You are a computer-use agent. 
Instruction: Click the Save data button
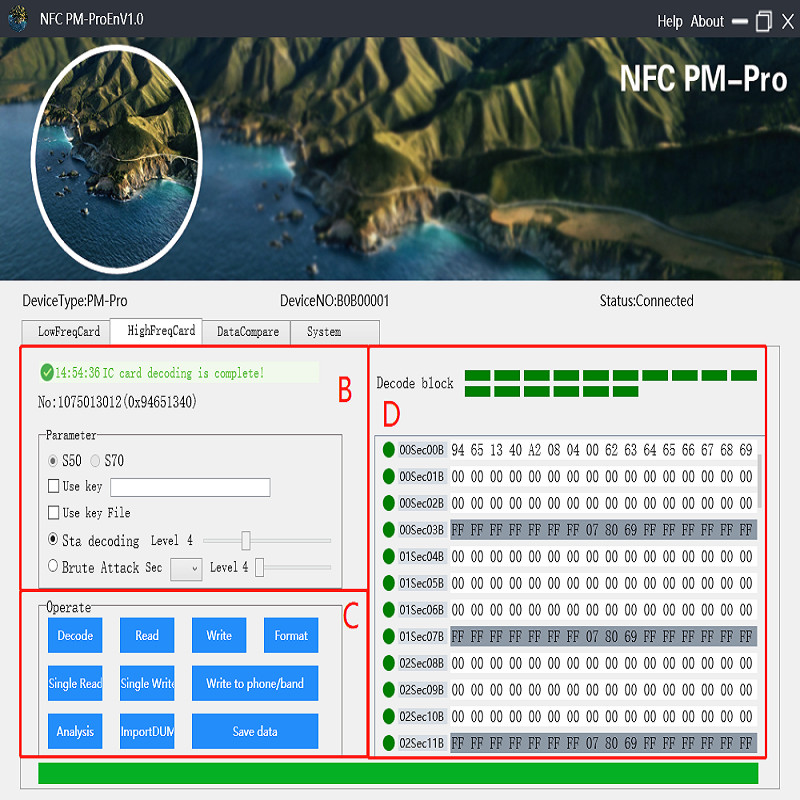click(254, 731)
